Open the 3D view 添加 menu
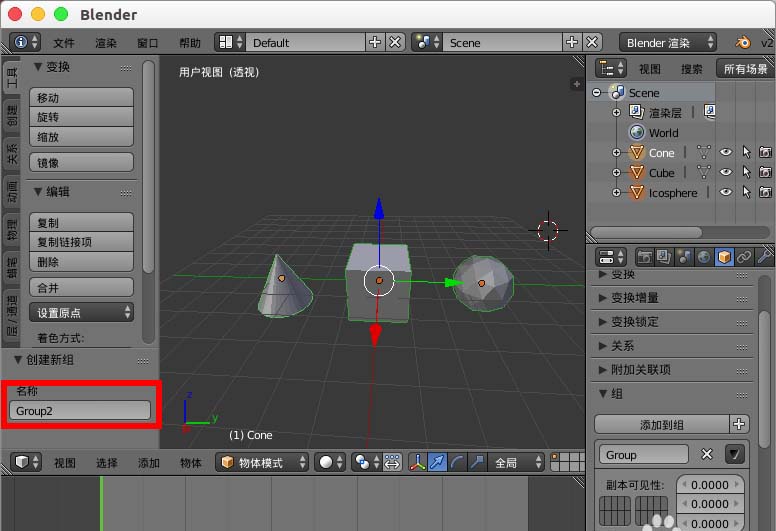This screenshot has height=531, width=776. [148, 463]
